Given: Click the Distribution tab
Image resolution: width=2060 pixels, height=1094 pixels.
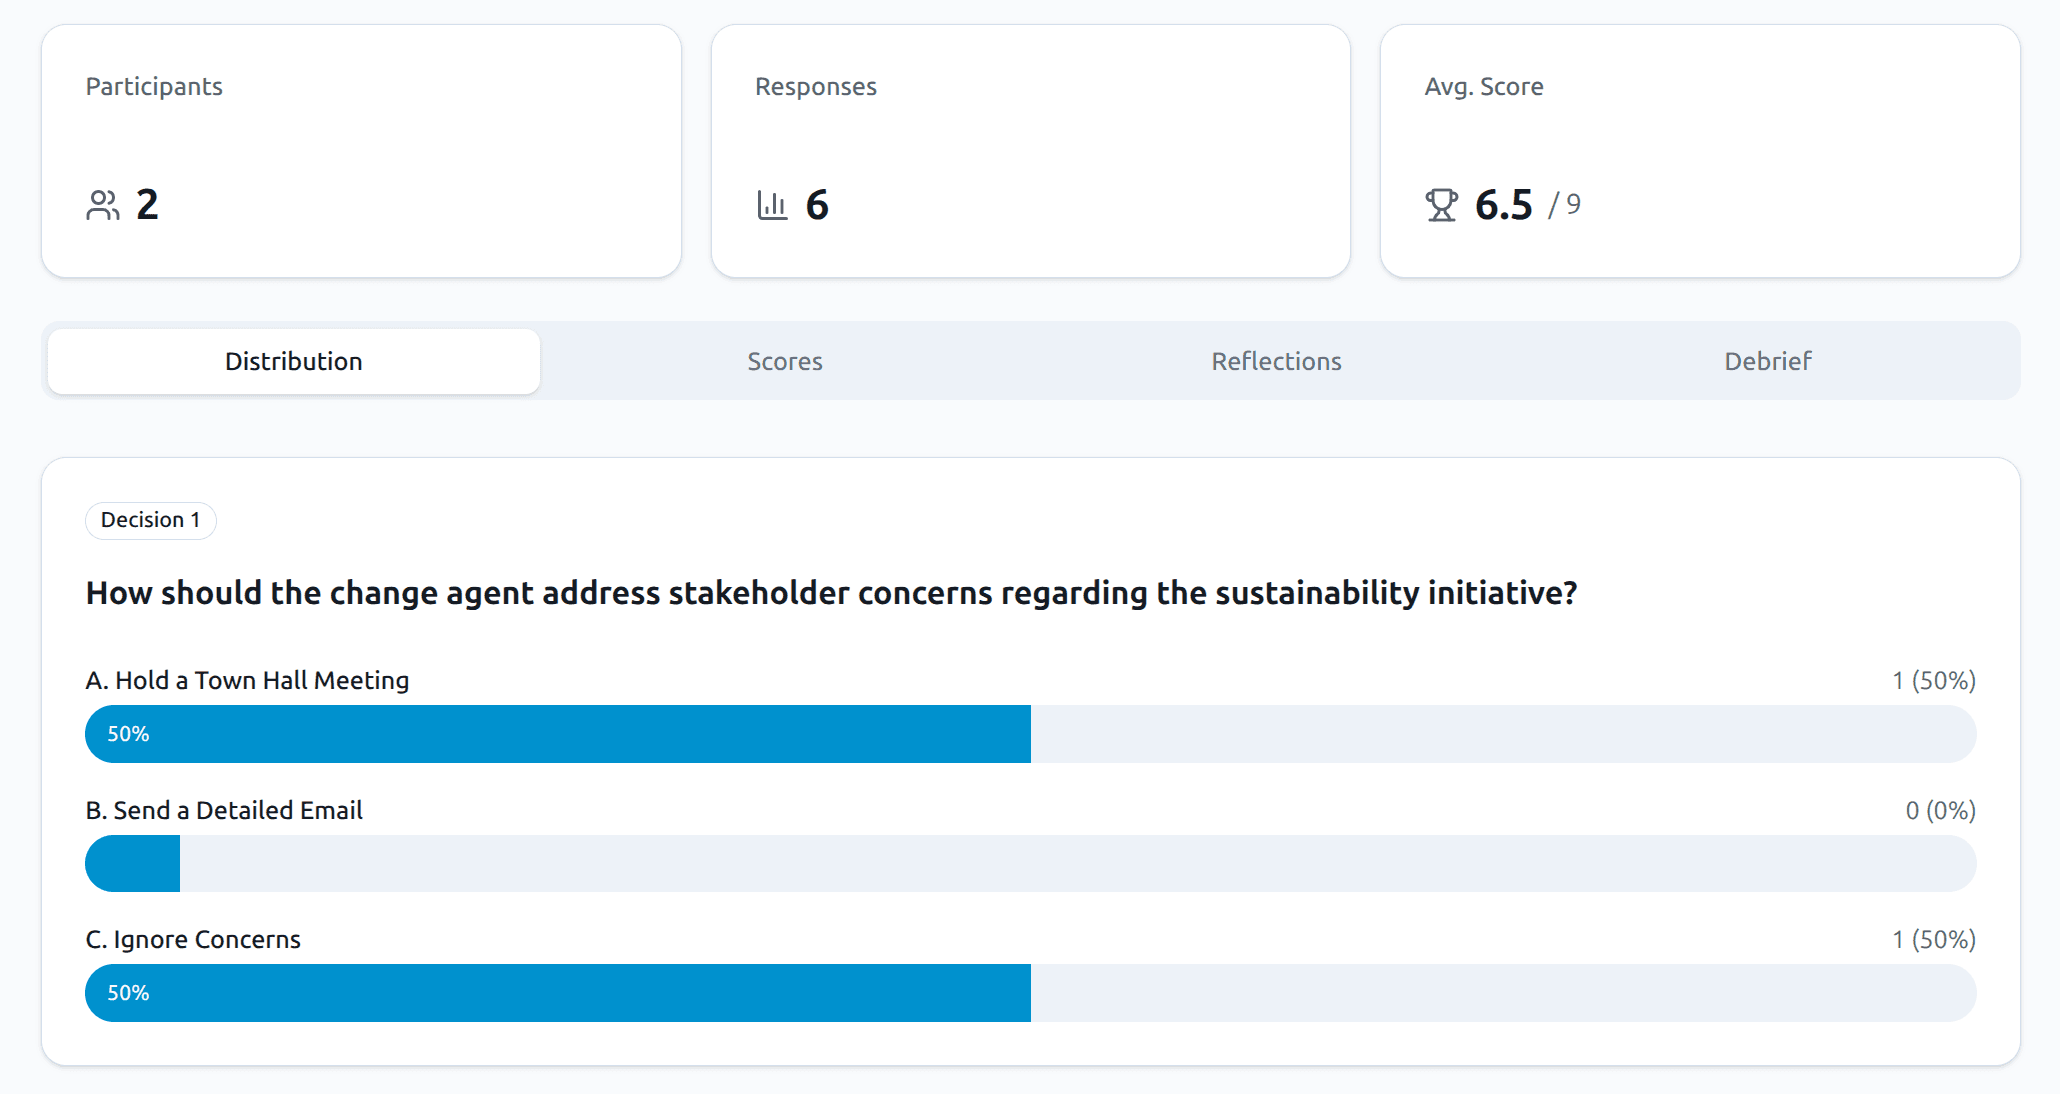Looking at the screenshot, I should click(x=293, y=361).
